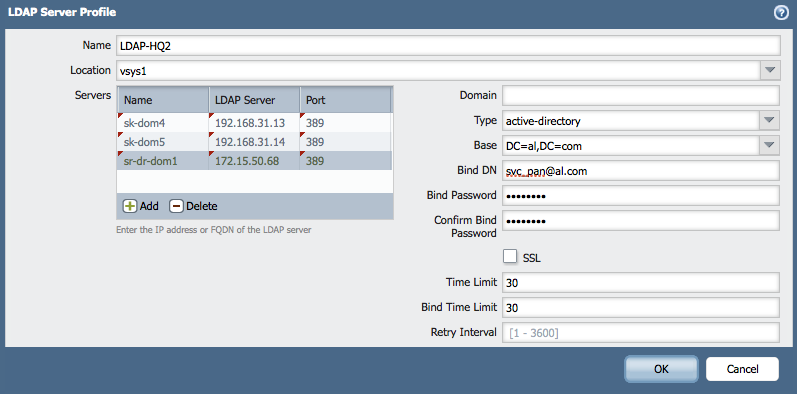Select the sk-dom4 server name cell

[x=163, y=123]
